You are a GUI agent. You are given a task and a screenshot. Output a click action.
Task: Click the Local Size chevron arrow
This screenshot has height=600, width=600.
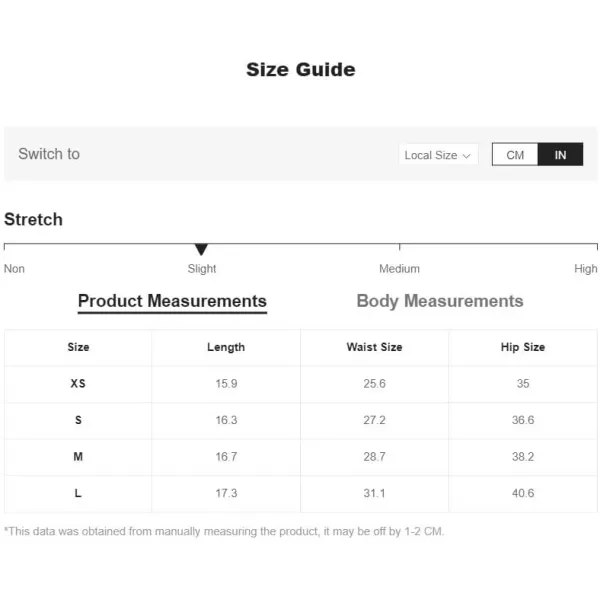point(466,156)
